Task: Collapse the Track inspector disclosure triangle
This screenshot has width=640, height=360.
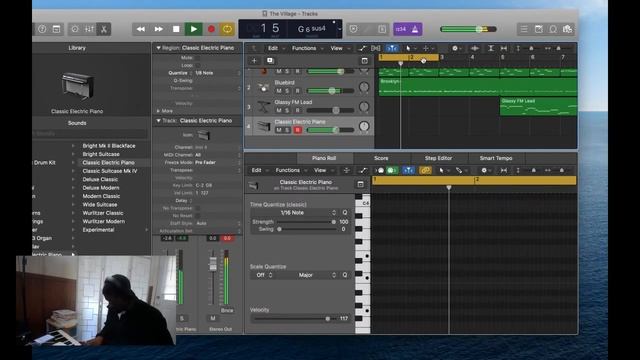Action: click(158, 121)
